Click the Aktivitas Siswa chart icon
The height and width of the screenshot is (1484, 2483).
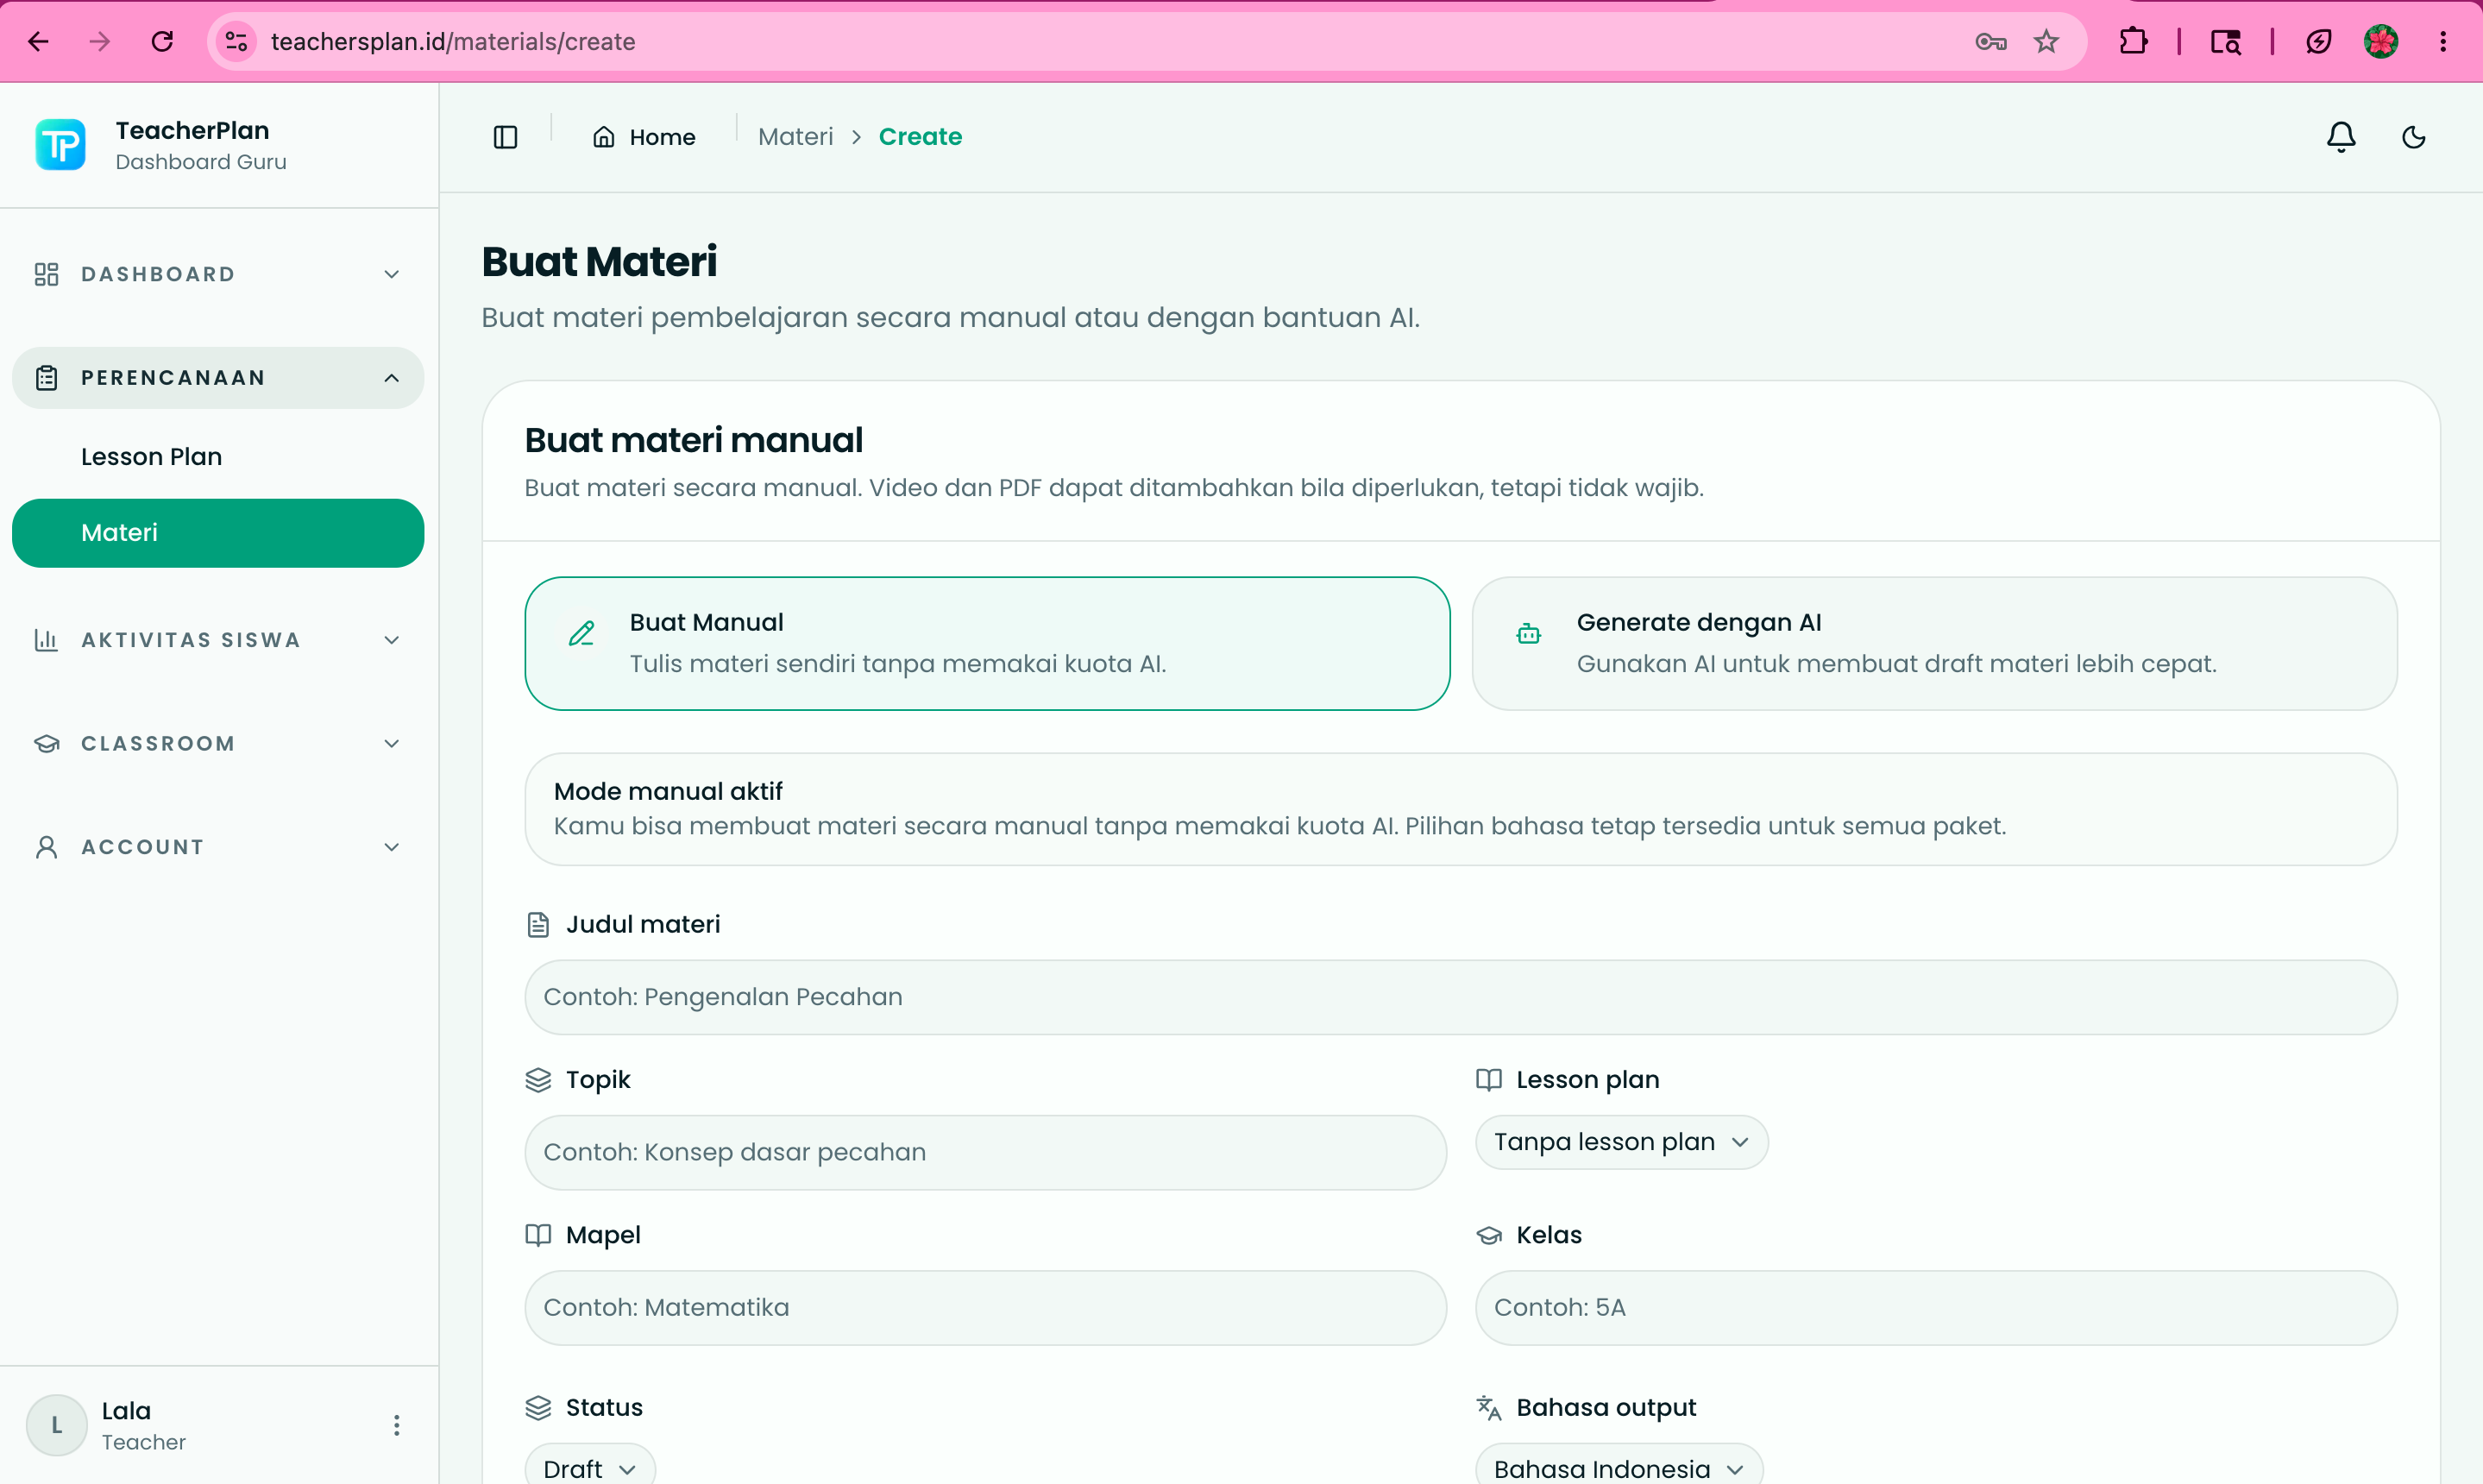[x=46, y=640]
